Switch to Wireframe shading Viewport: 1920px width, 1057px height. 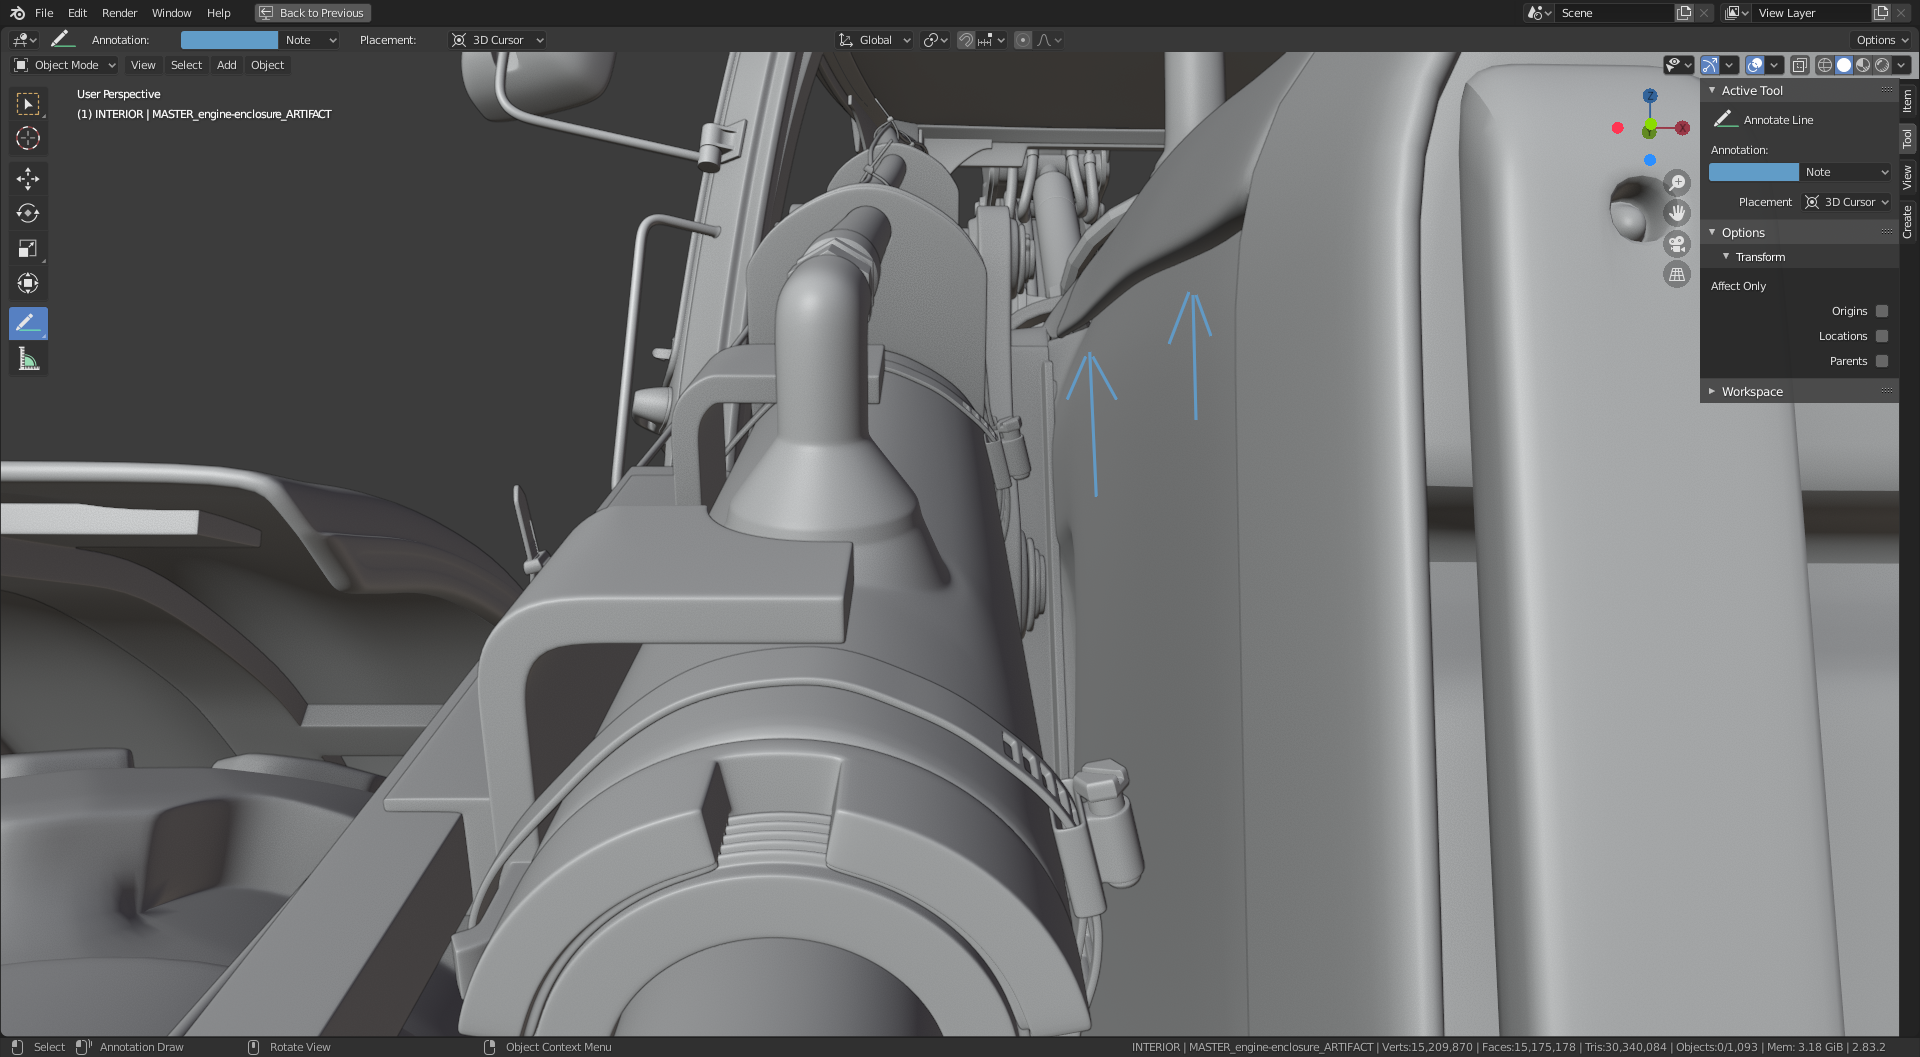tap(1825, 65)
